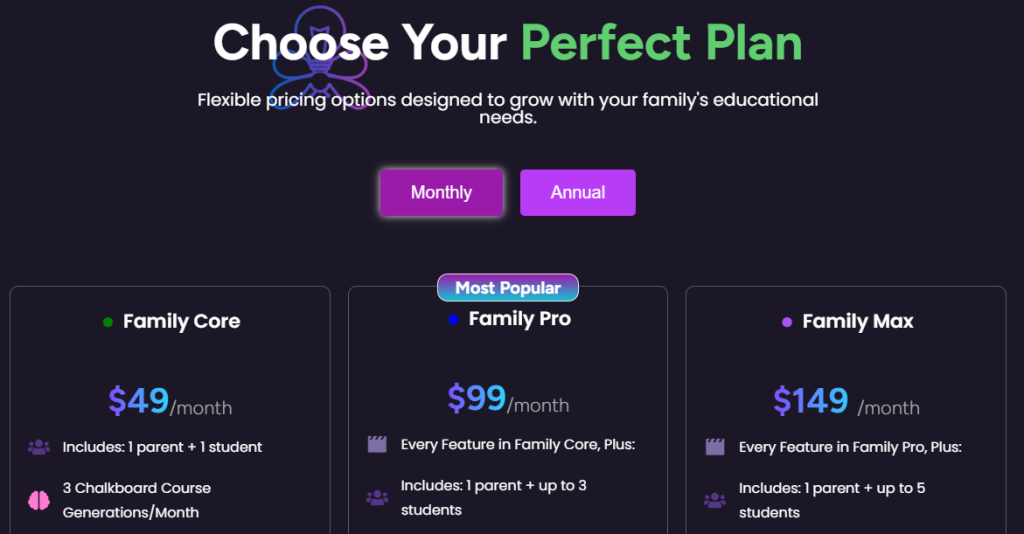Screen dimensions: 1024x534
Task: Click the clapperboard icon in Family Max
Action: (714, 447)
